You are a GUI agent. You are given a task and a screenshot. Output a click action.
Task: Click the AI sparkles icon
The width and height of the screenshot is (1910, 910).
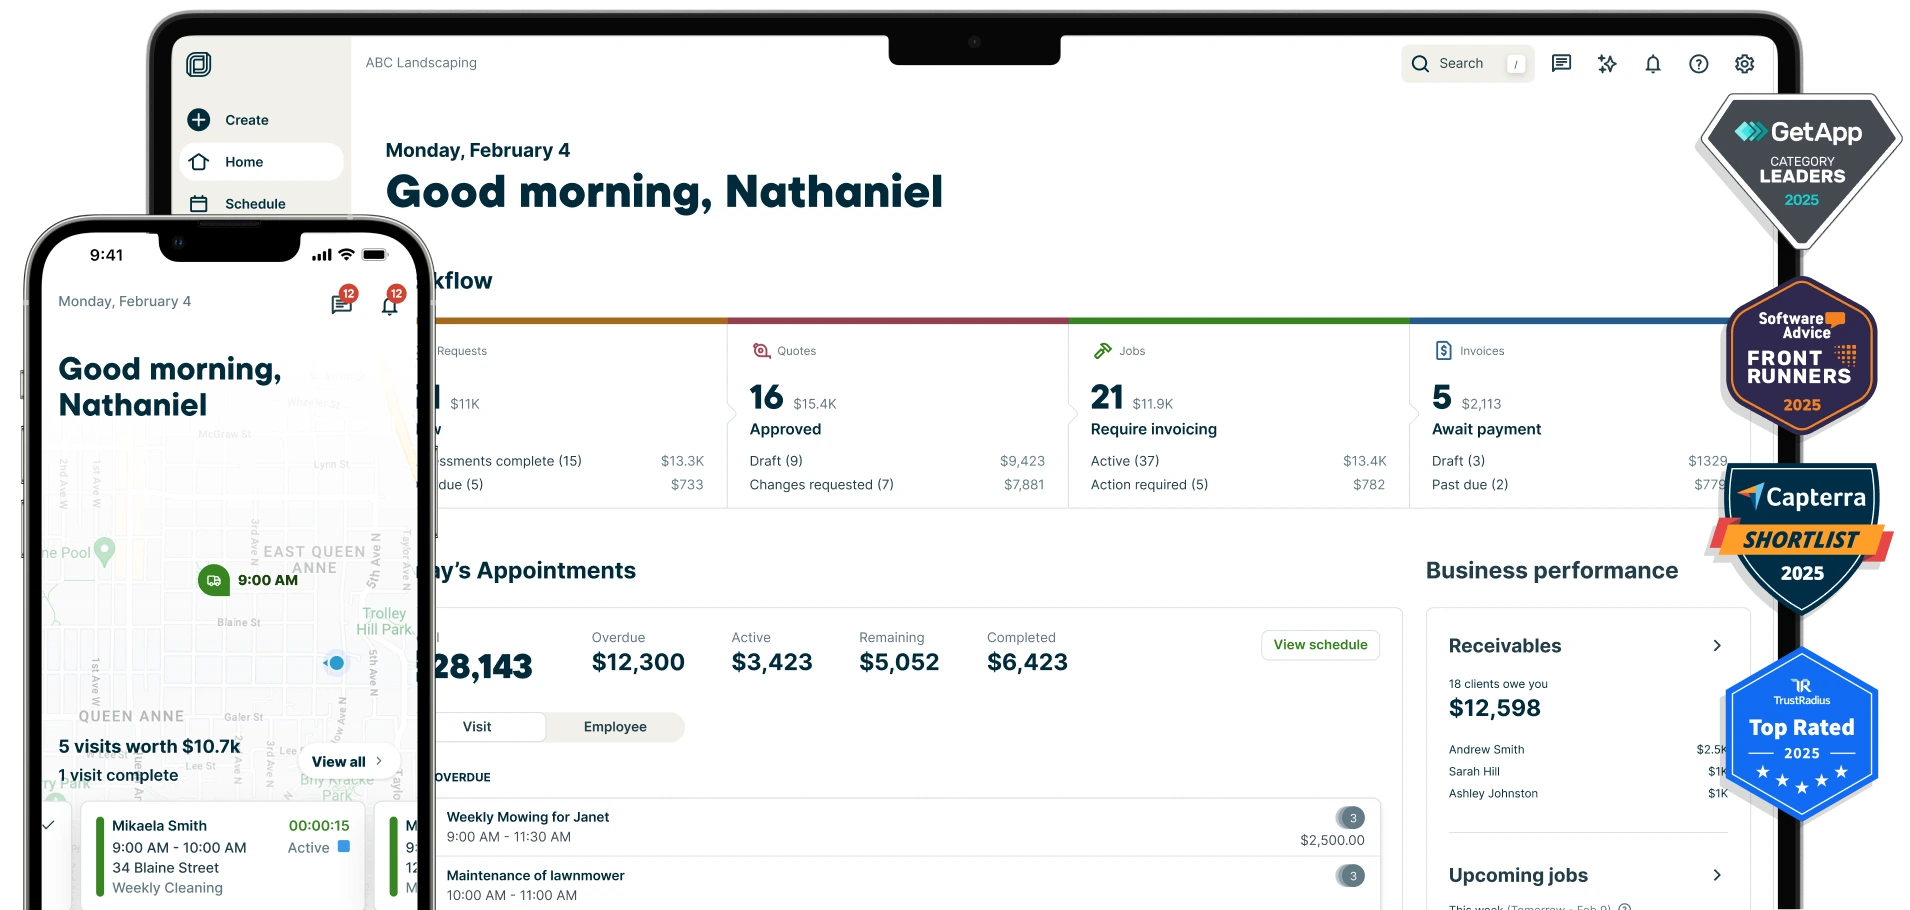[x=1606, y=63]
